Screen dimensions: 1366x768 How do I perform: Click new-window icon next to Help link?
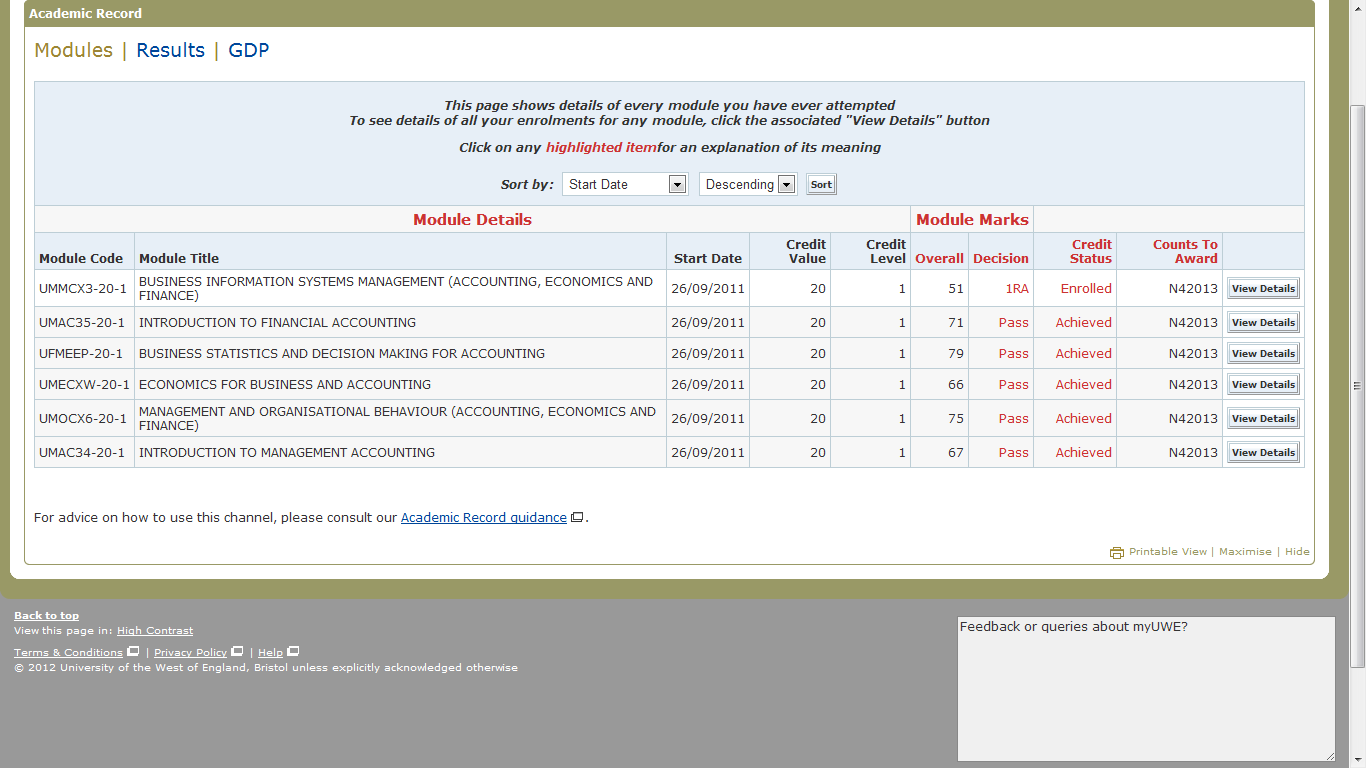[x=293, y=652]
